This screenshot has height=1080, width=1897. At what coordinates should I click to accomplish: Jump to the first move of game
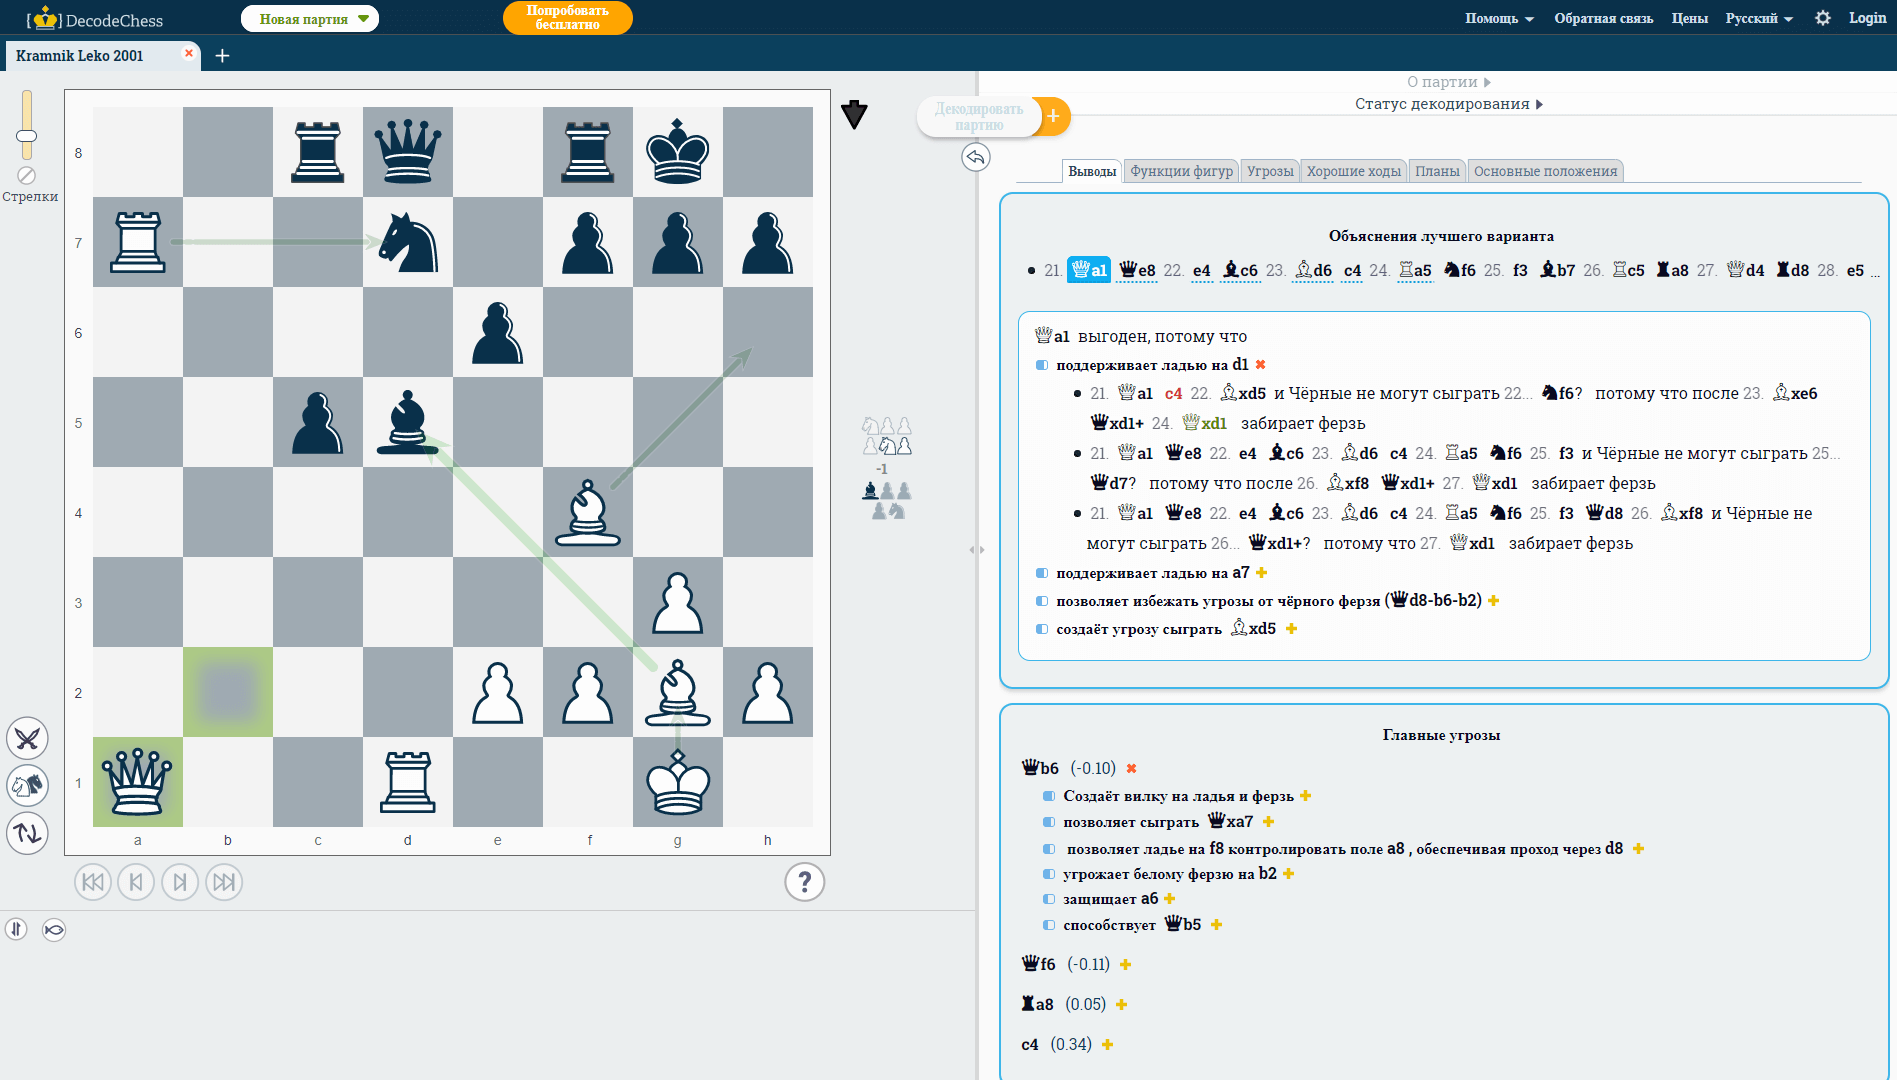pos(93,882)
